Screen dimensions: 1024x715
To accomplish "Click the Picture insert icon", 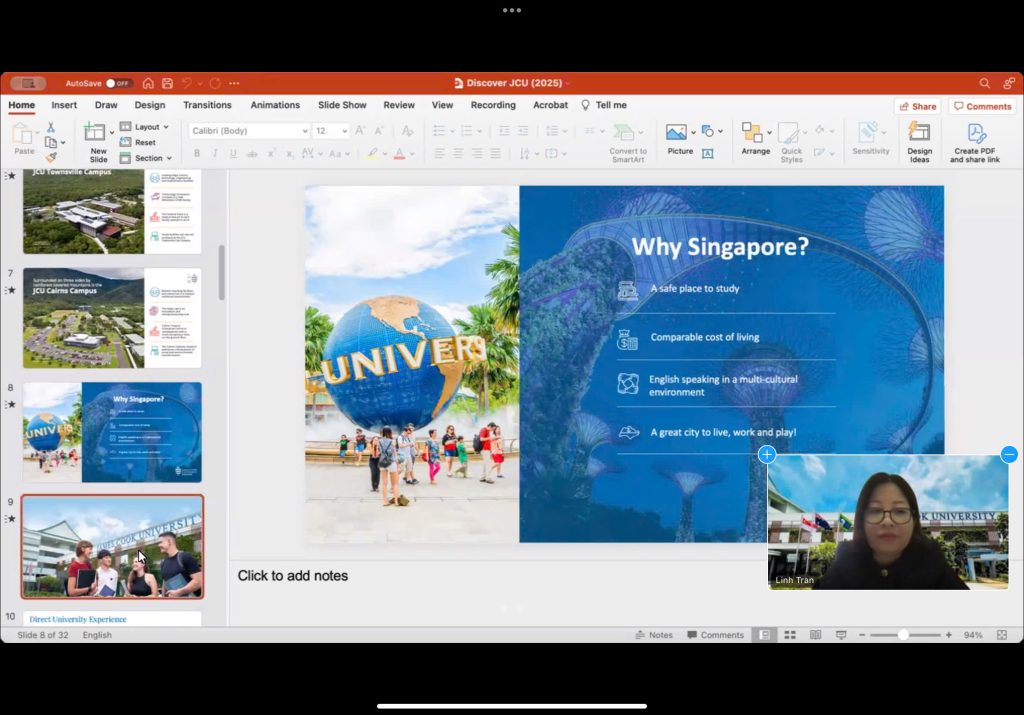I will coord(676,133).
